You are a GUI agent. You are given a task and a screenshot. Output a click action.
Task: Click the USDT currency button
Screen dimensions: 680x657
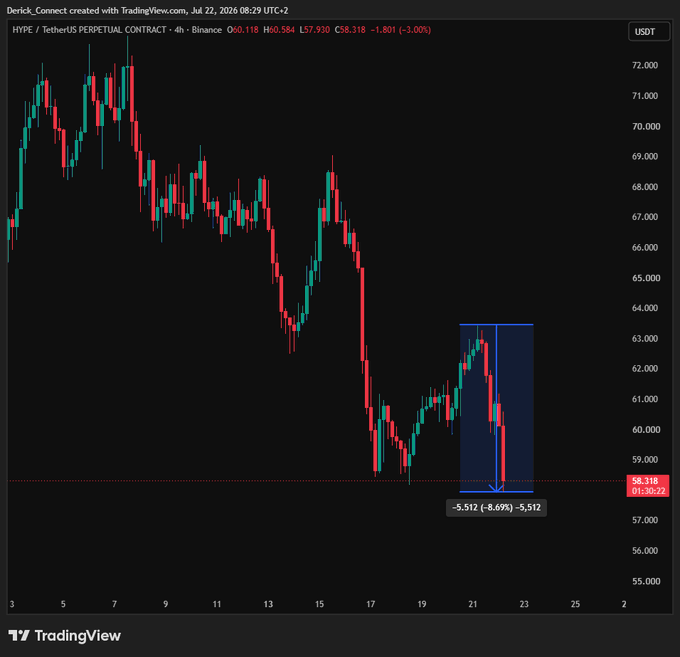coord(649,32)
